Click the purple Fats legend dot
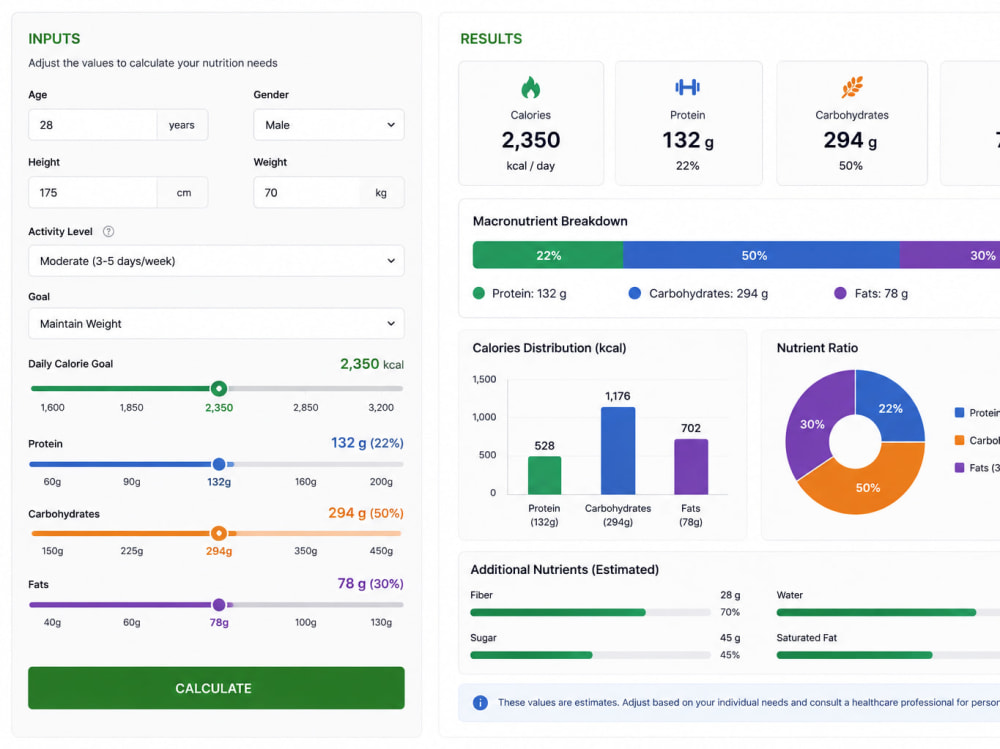The height and width of the screenshot is (749, 1000). (x=840, y=293)
